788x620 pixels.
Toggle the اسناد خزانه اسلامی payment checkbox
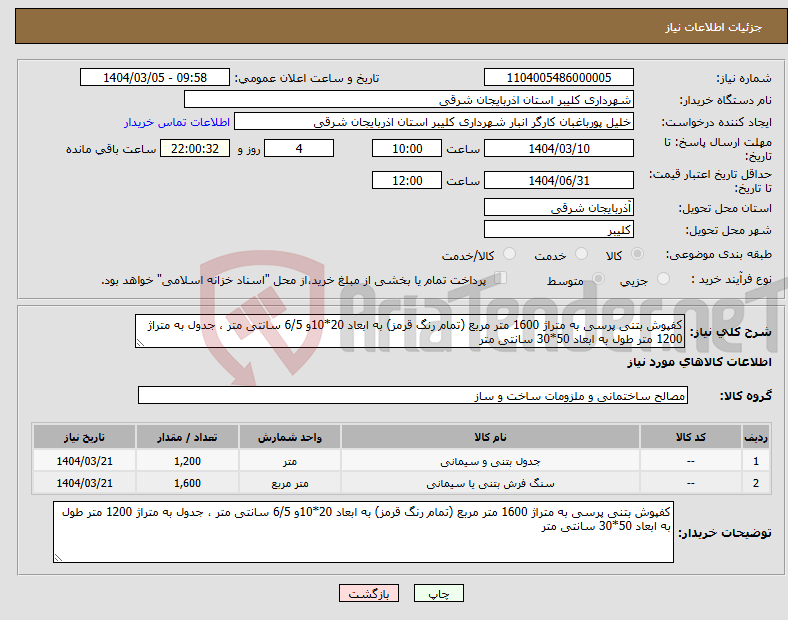point(501,278)
